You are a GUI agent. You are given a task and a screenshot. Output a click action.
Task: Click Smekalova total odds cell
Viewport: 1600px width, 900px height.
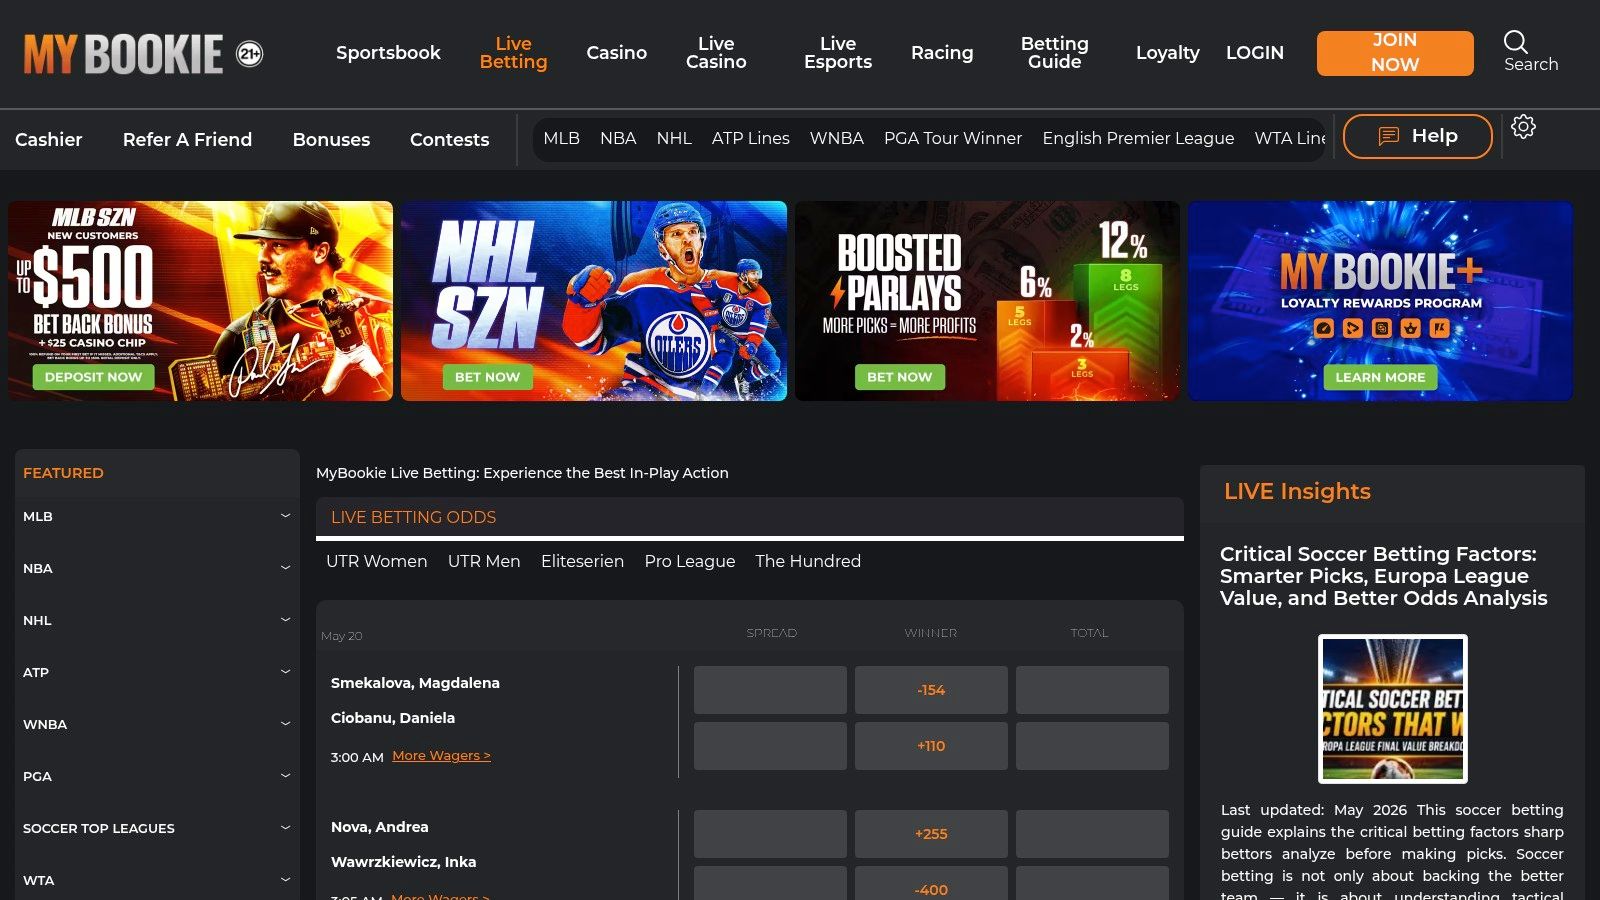[1092, 690]
